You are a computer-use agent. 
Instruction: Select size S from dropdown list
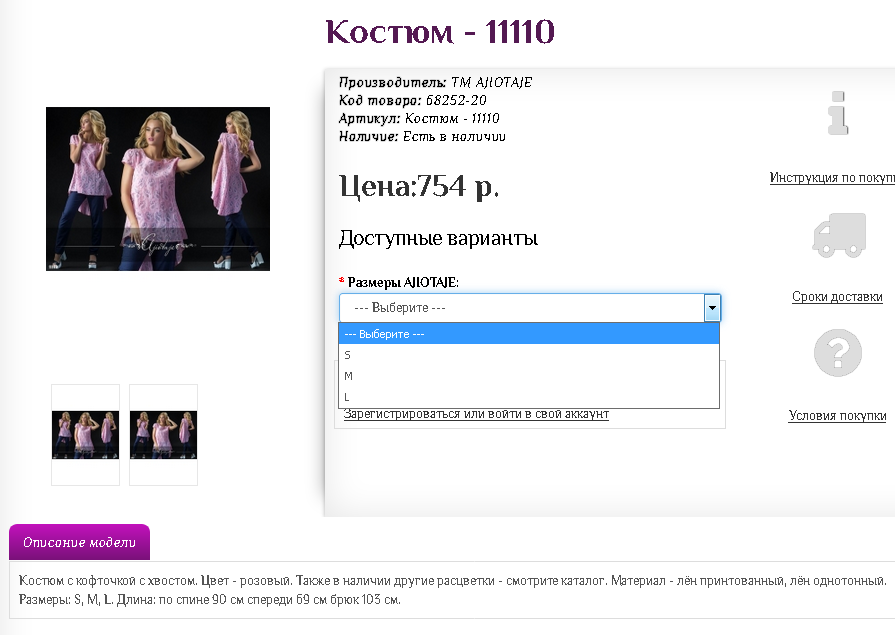coord(529,355)
